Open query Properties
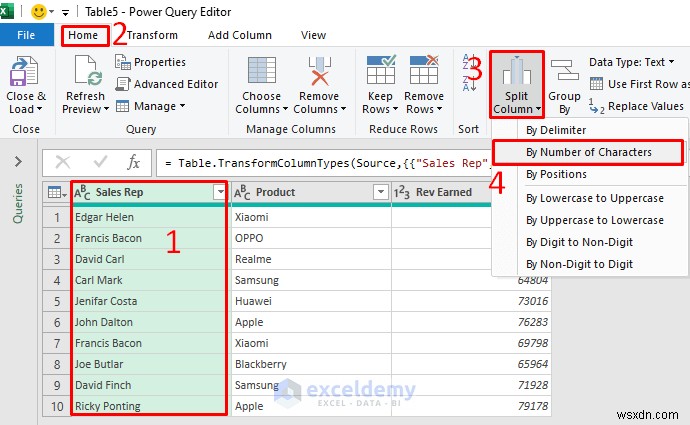The image size is (690, 425). tap(150, 62)
